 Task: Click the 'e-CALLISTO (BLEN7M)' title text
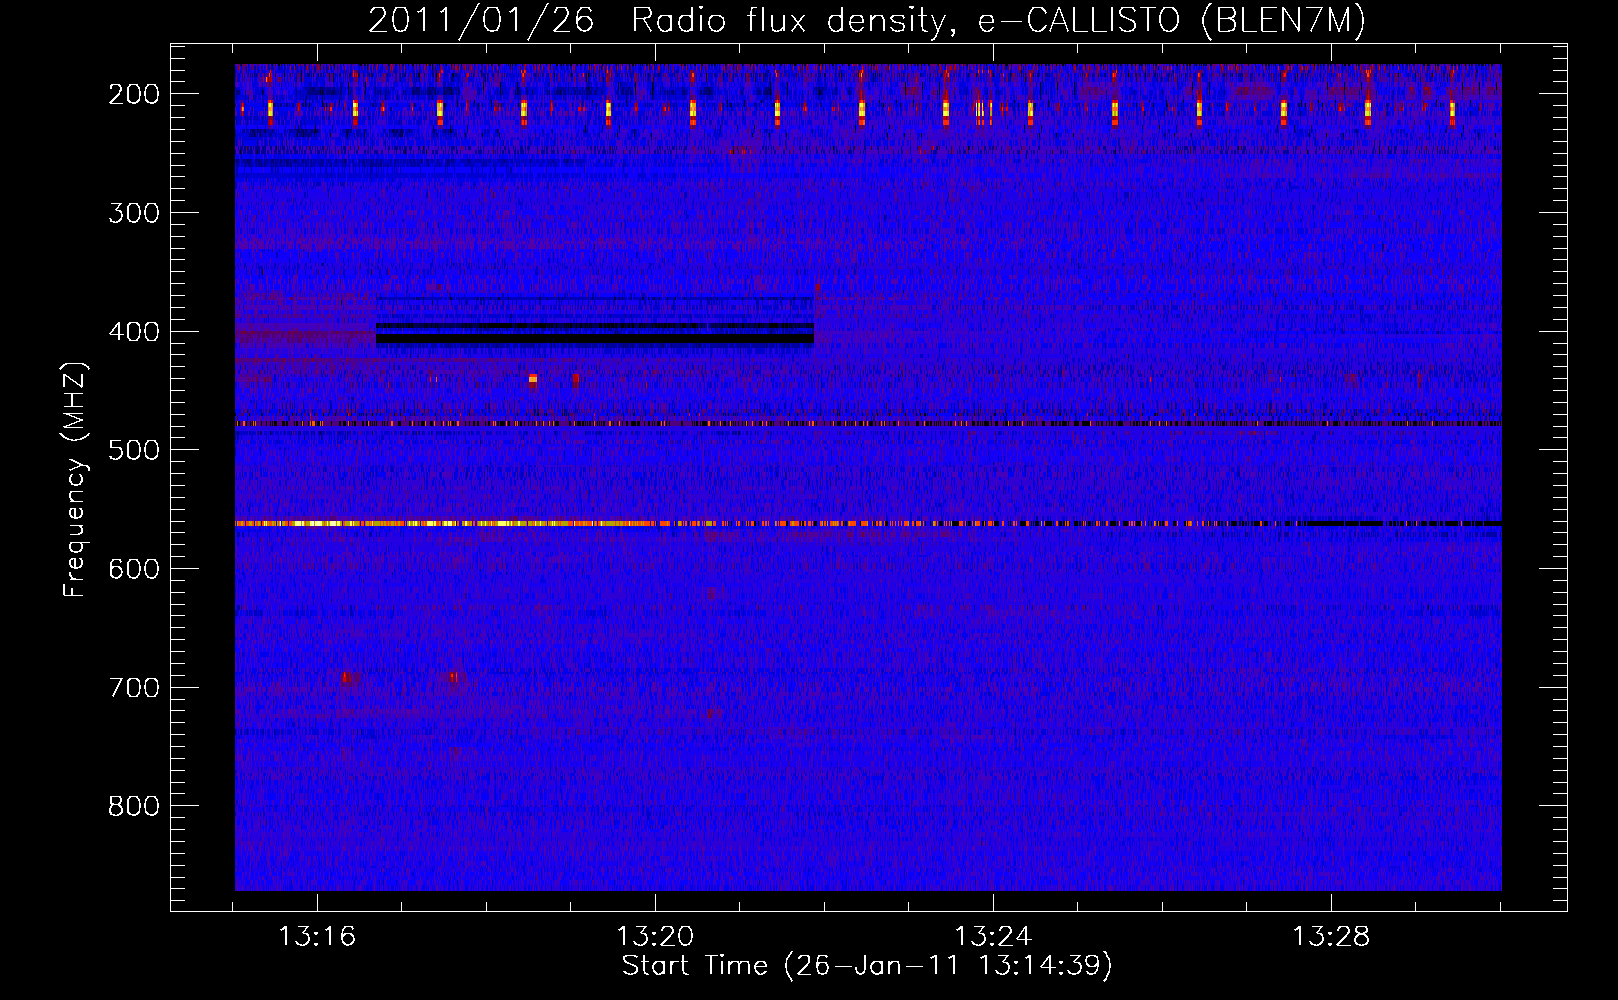tap(1172, 21)
